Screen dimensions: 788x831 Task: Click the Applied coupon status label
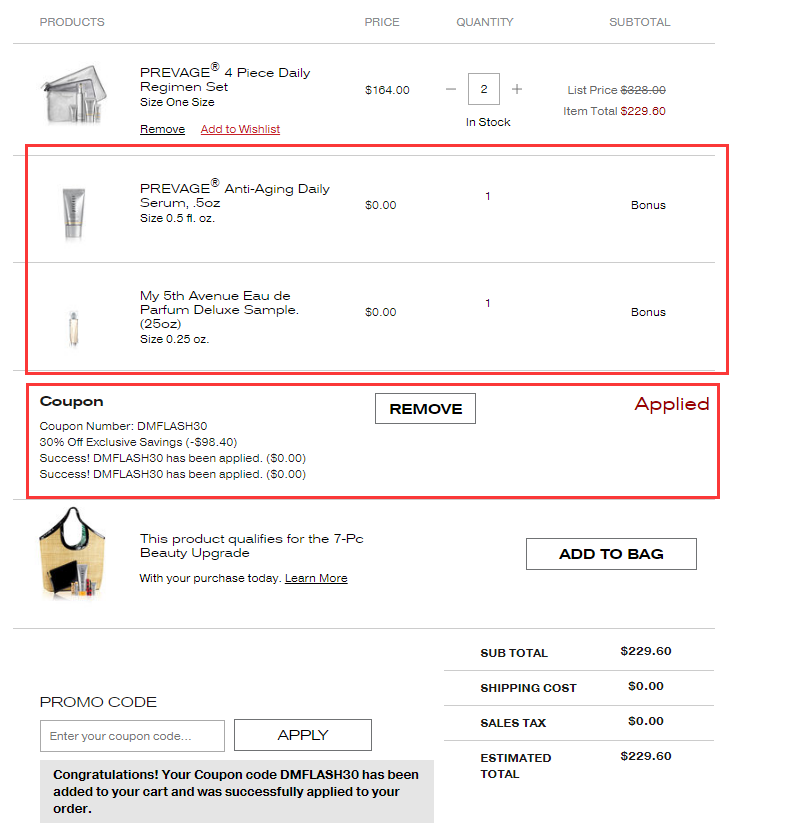(671, 404)
